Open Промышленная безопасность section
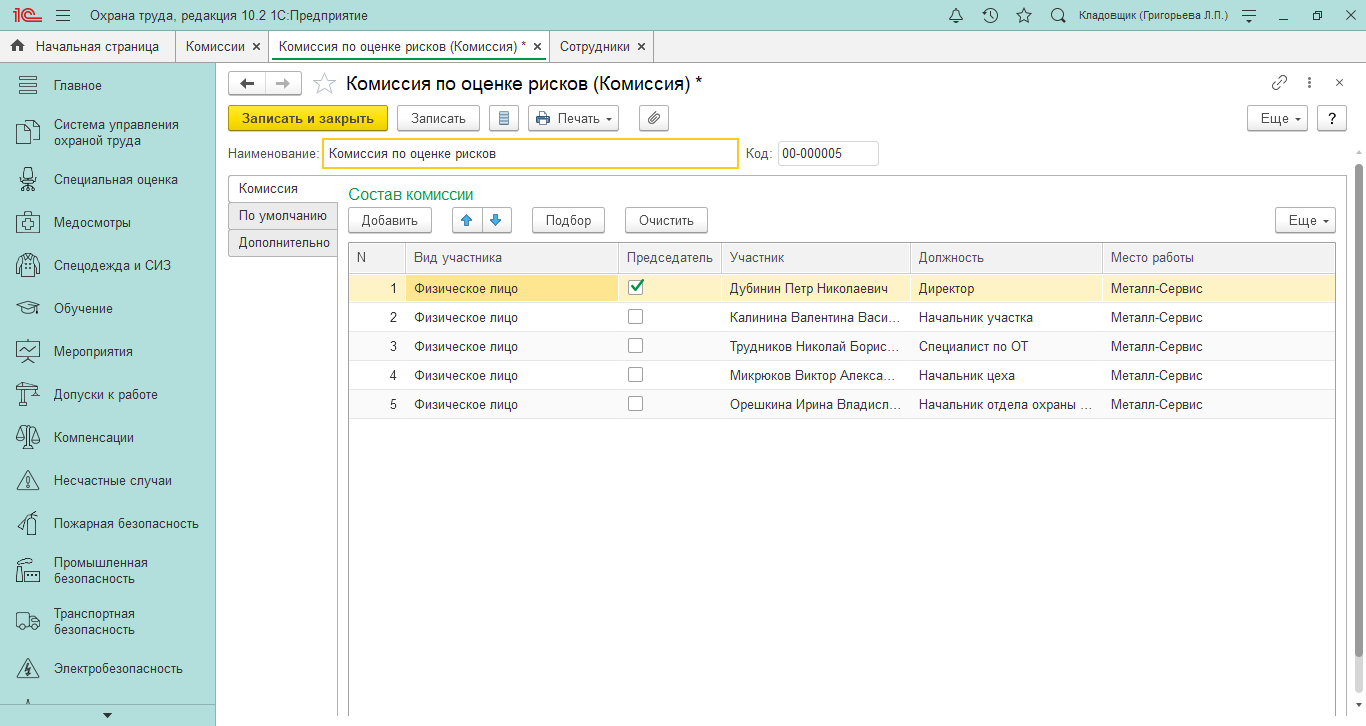 point(107,570)
